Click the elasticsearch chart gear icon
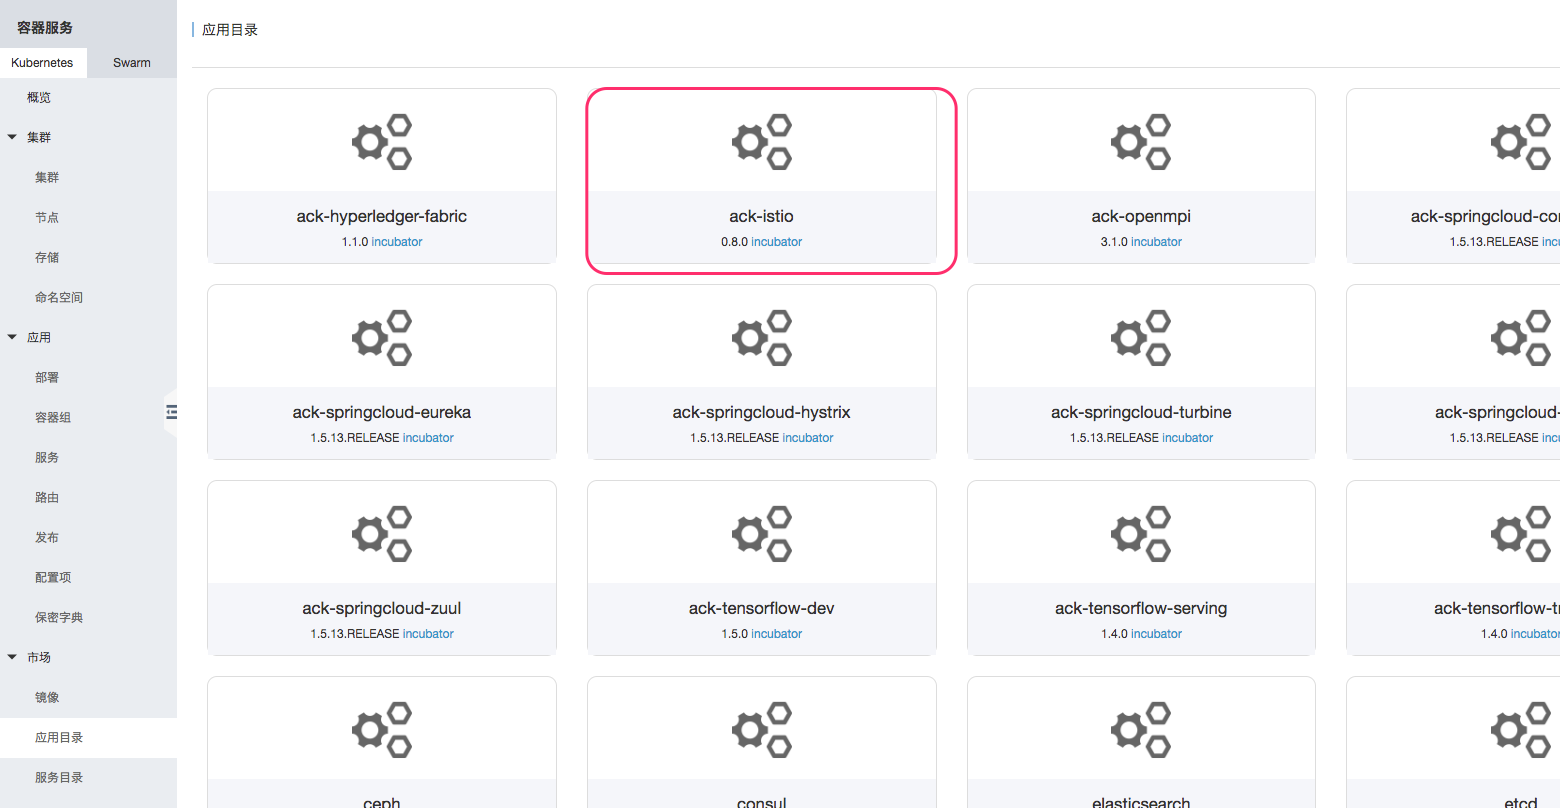The width and height of the screenshot is (1560, 808). click(1141, 730)
